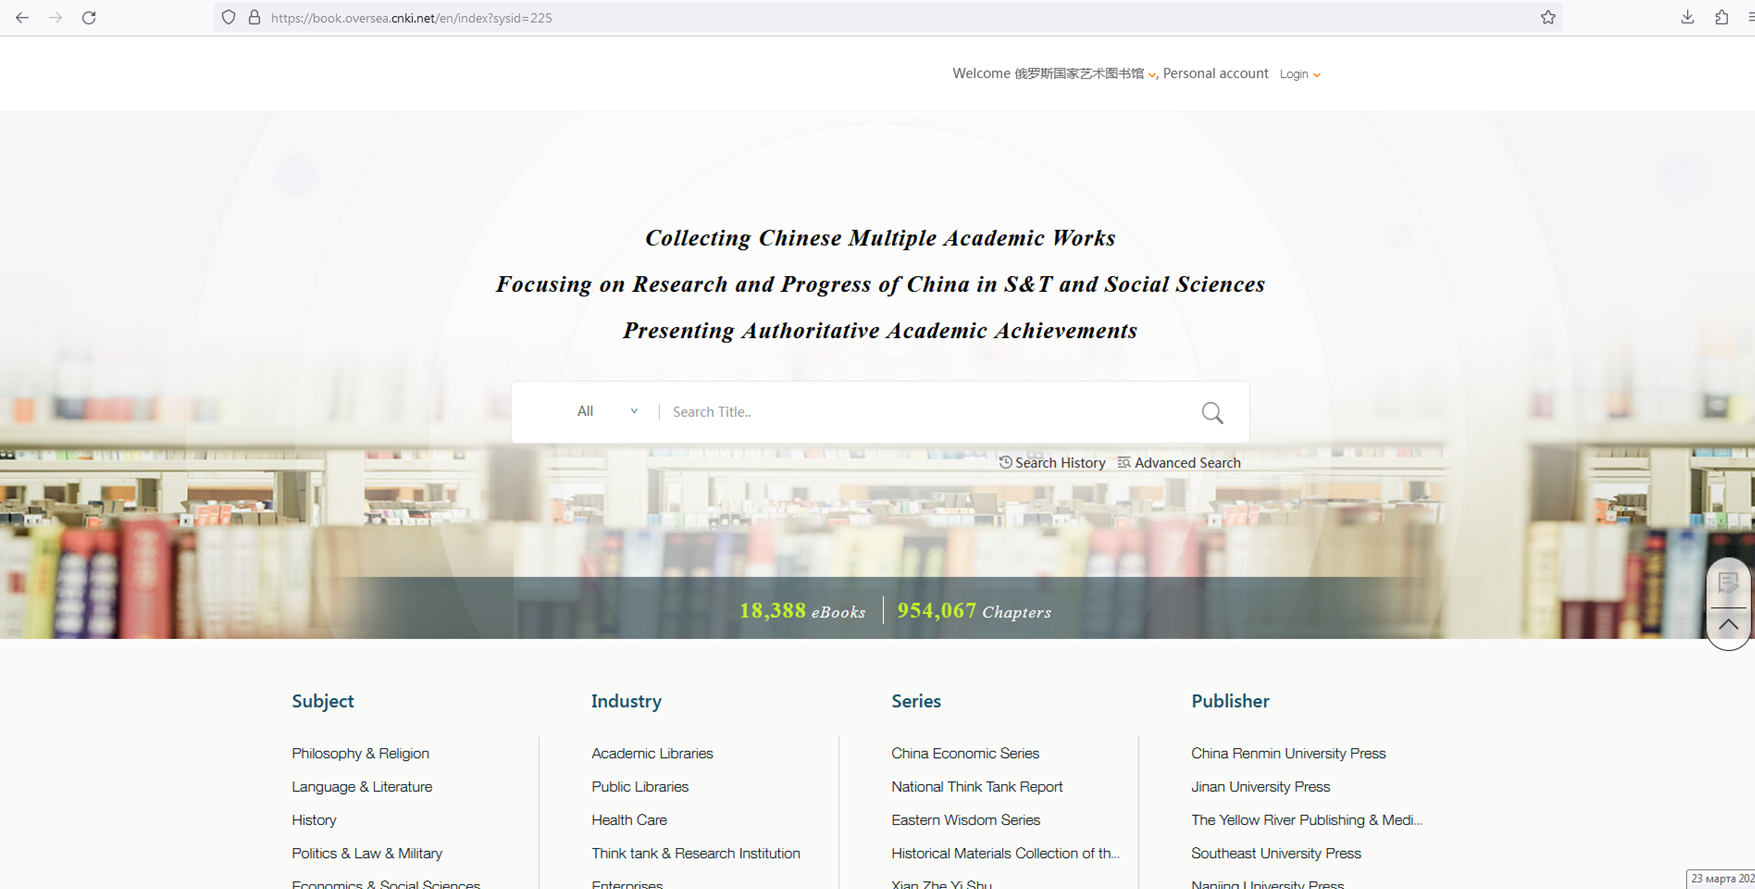
Task: Click the scroll-to-top arrow icon
Action: pyautogui.click(x=1728, y=625)
